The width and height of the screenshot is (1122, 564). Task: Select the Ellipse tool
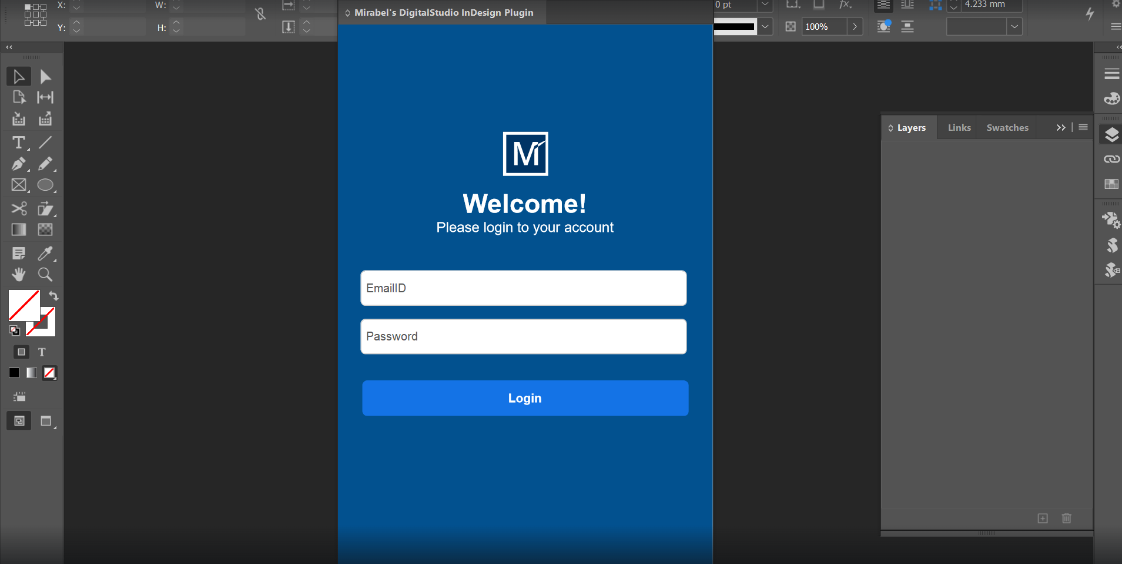pyautogui.click(x=45, y=185)
